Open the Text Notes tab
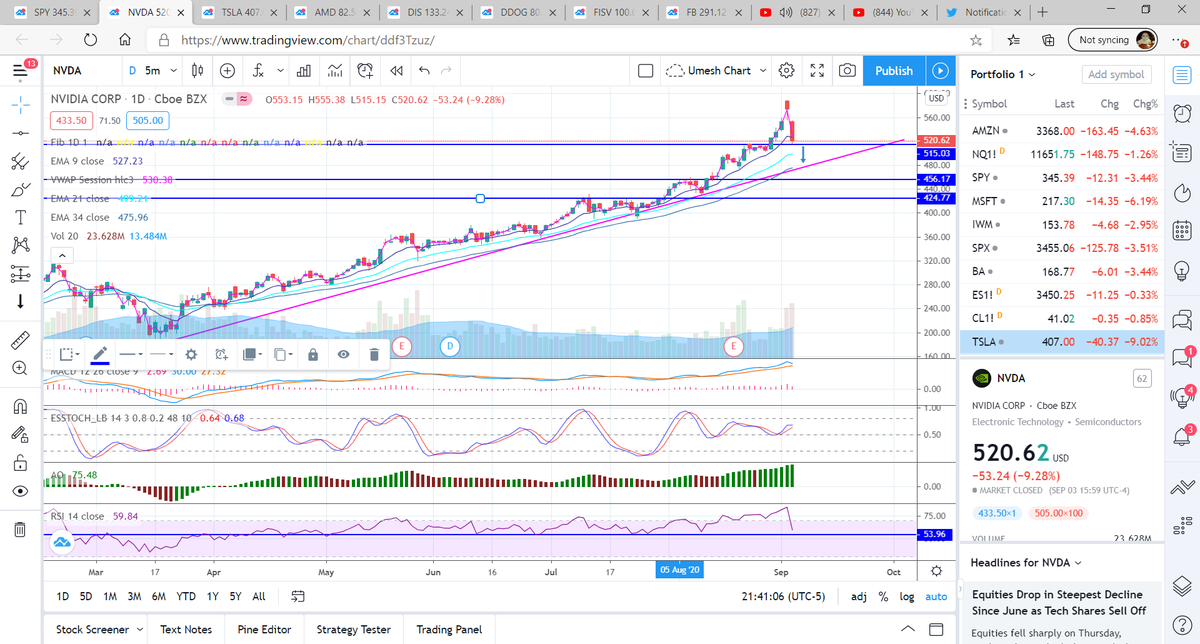 [186, 629]
